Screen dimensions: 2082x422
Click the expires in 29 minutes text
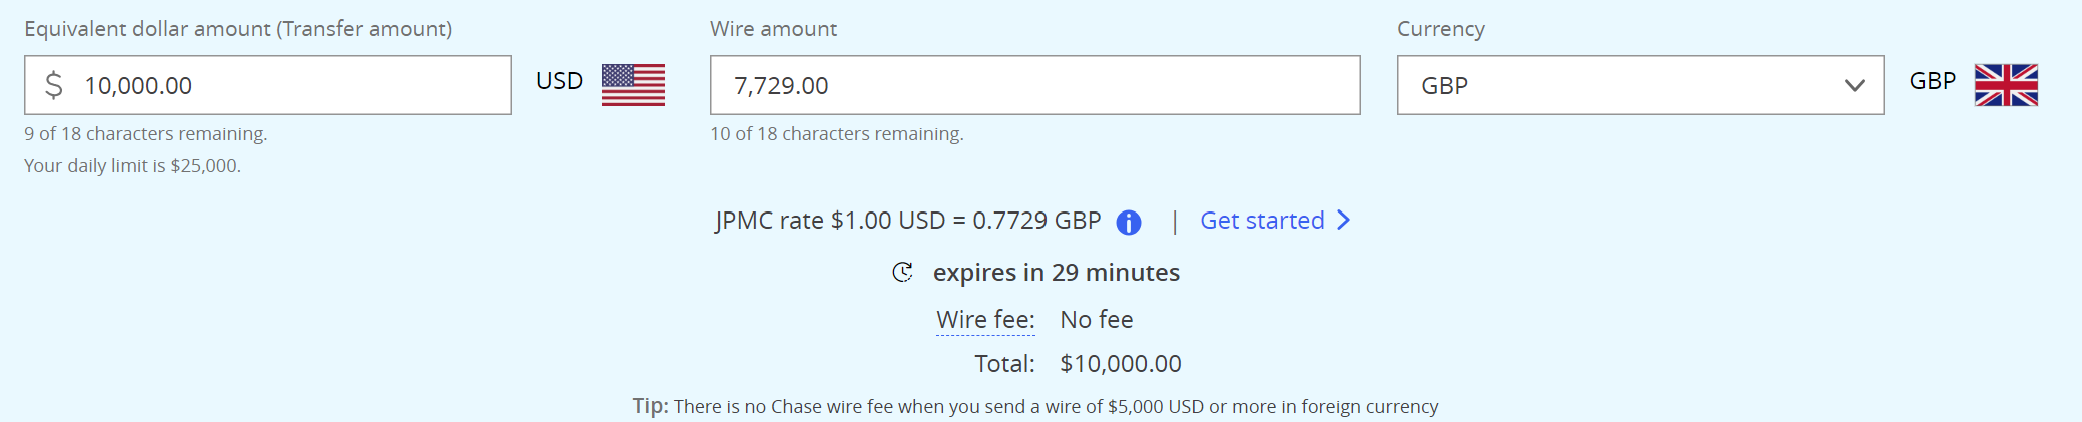click(1056, 272)
